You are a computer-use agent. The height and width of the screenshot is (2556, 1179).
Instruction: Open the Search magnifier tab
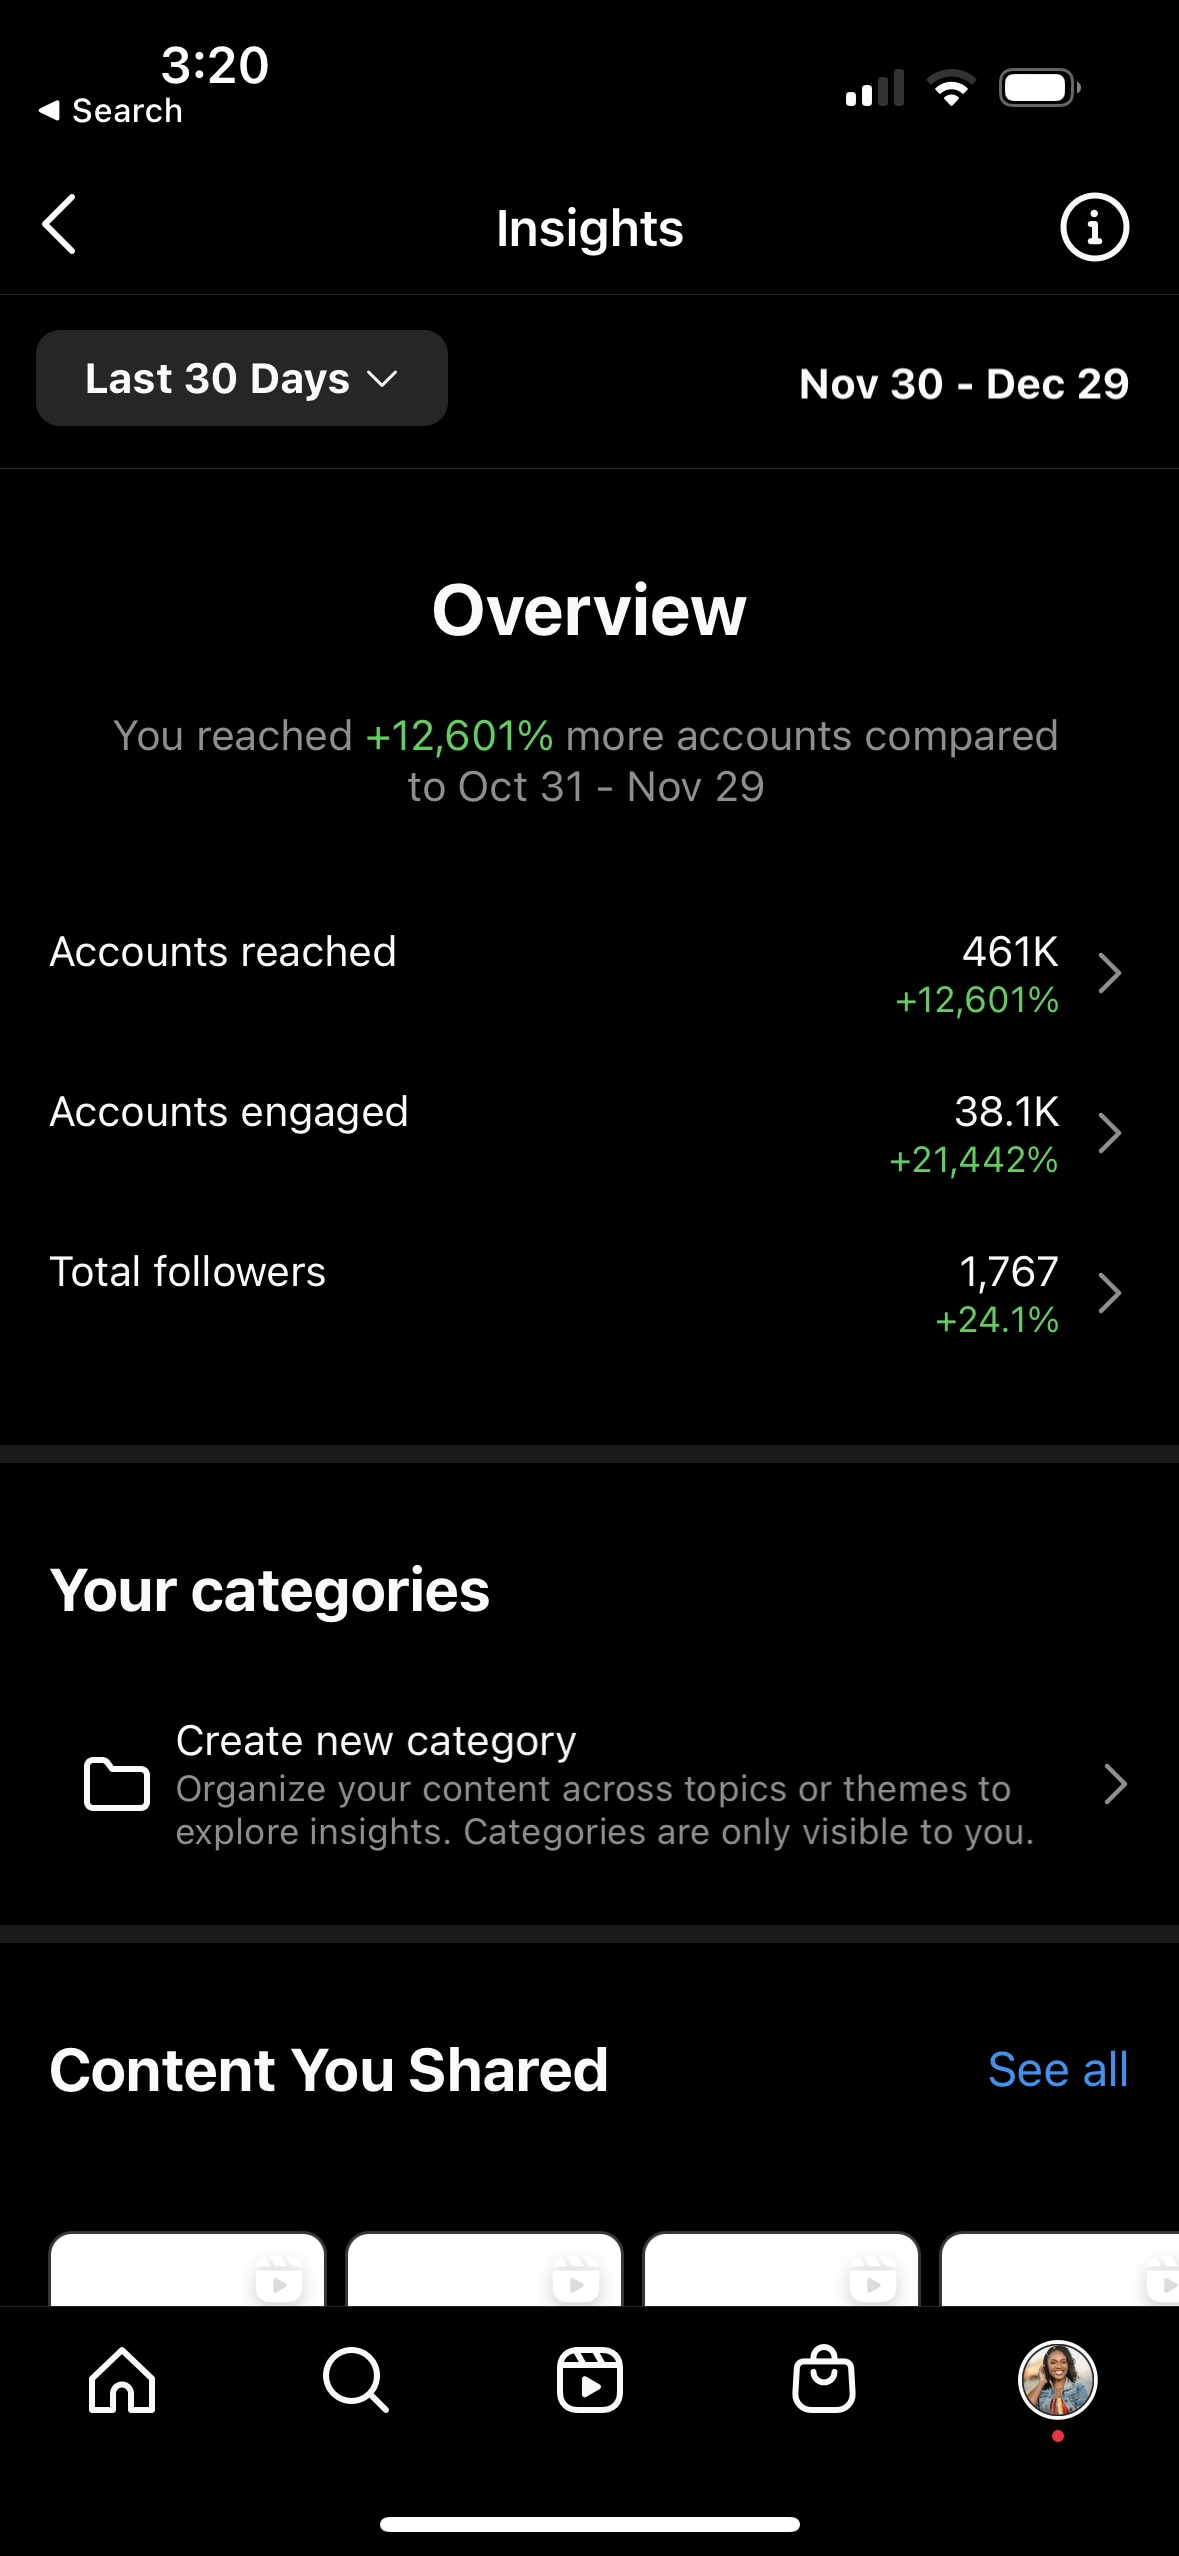point(355,2380)
